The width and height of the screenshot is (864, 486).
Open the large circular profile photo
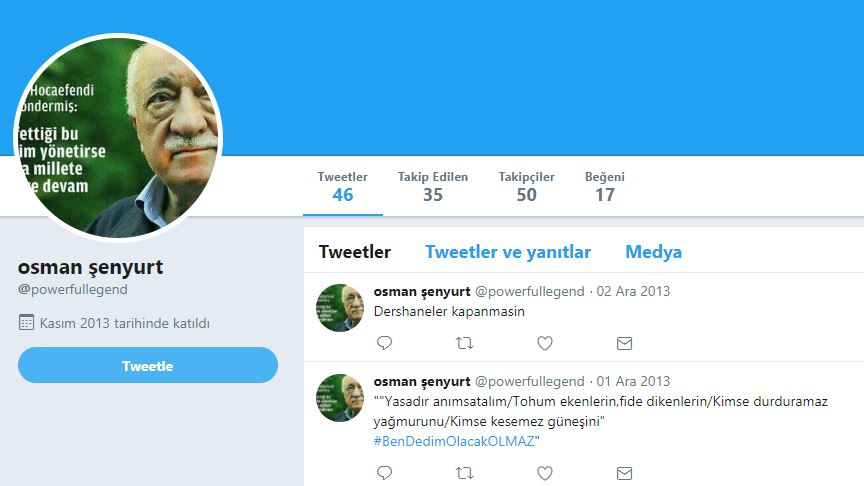118,137
